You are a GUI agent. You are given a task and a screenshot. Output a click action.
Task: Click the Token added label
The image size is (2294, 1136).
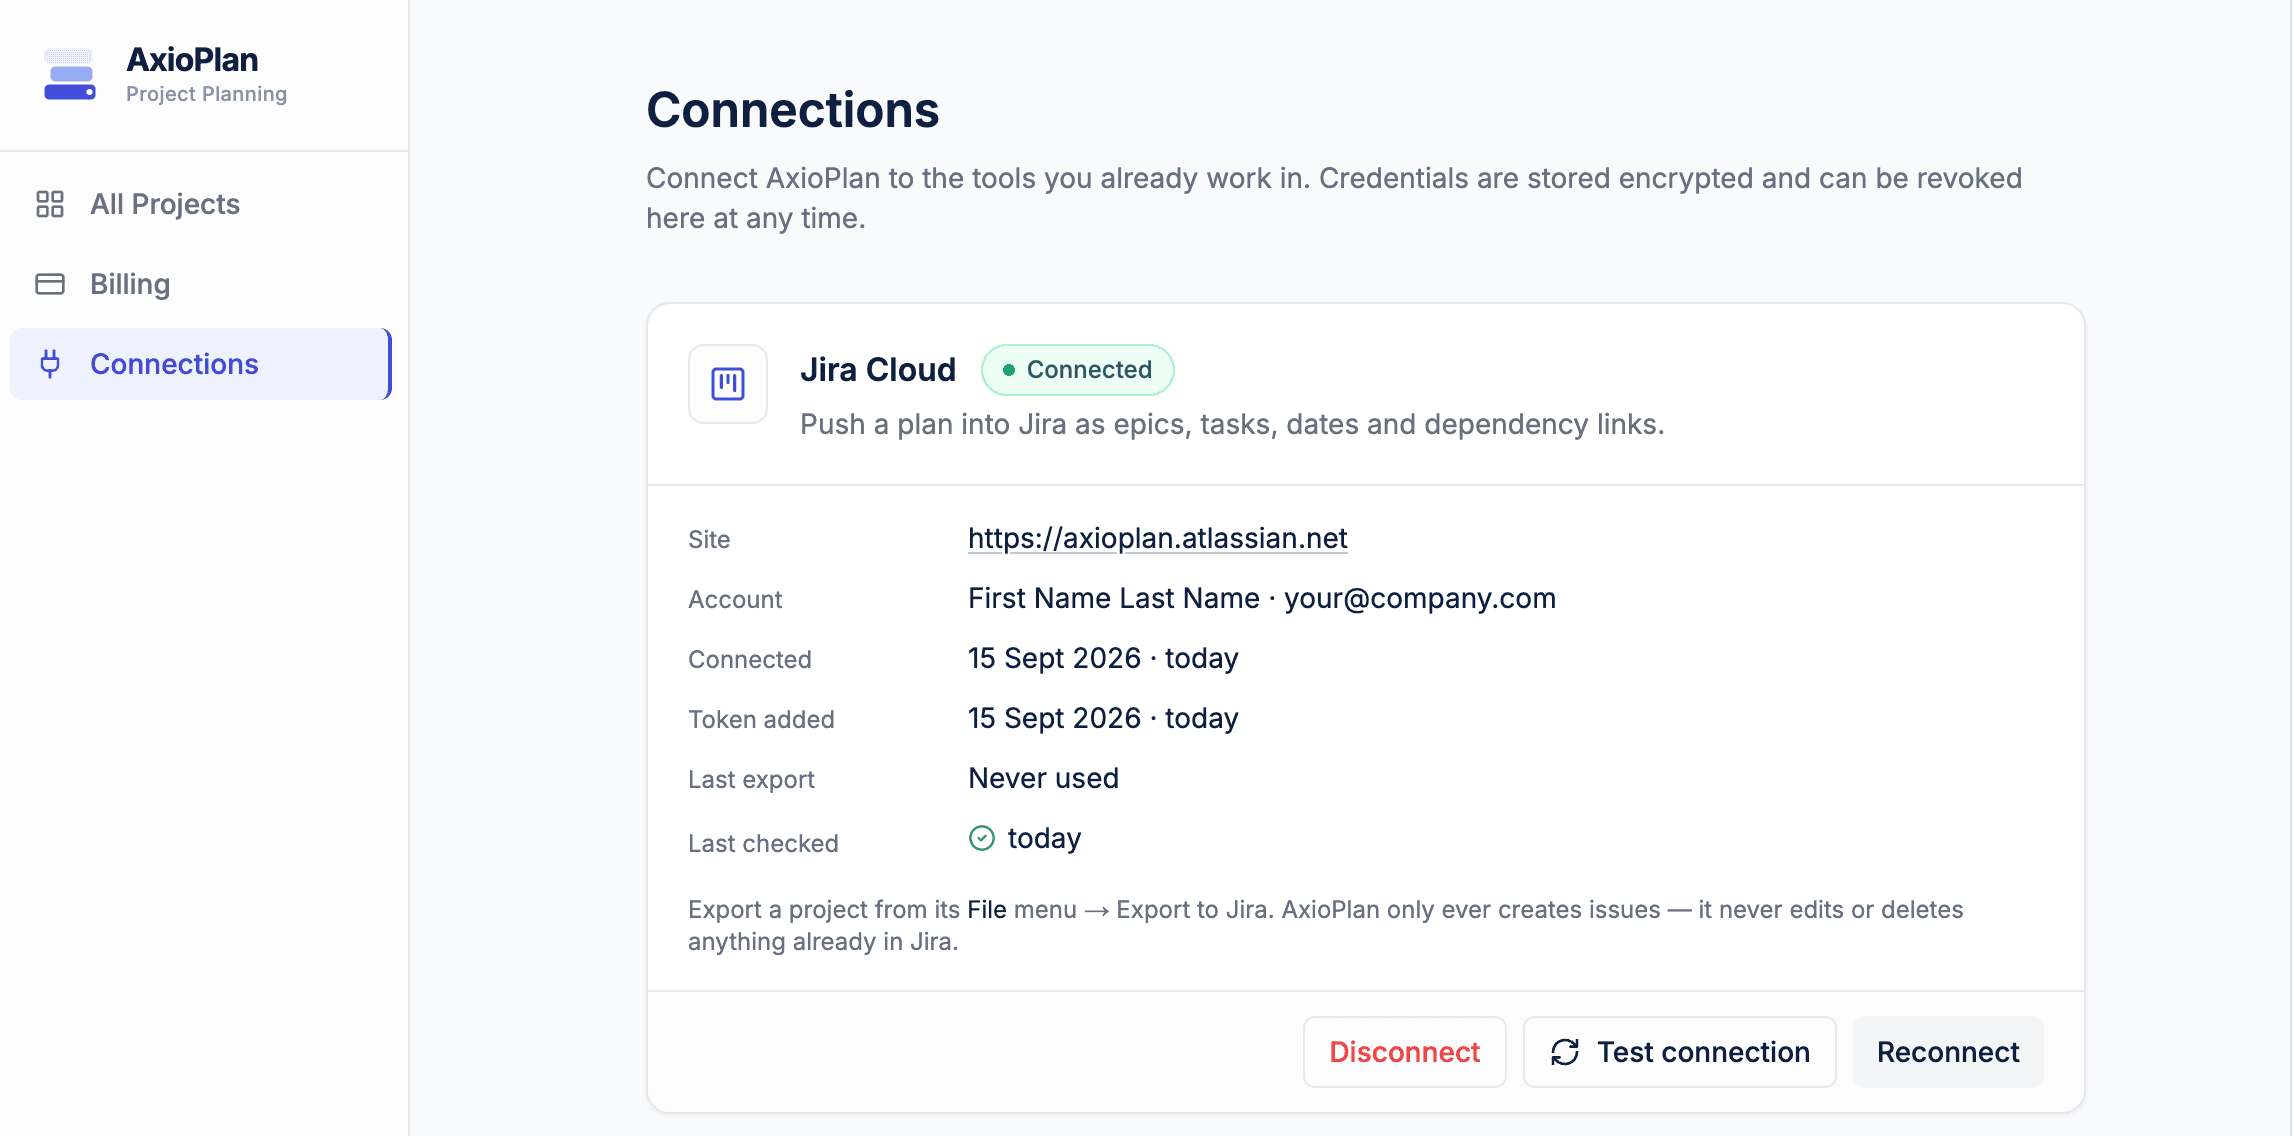click(761, 719)
